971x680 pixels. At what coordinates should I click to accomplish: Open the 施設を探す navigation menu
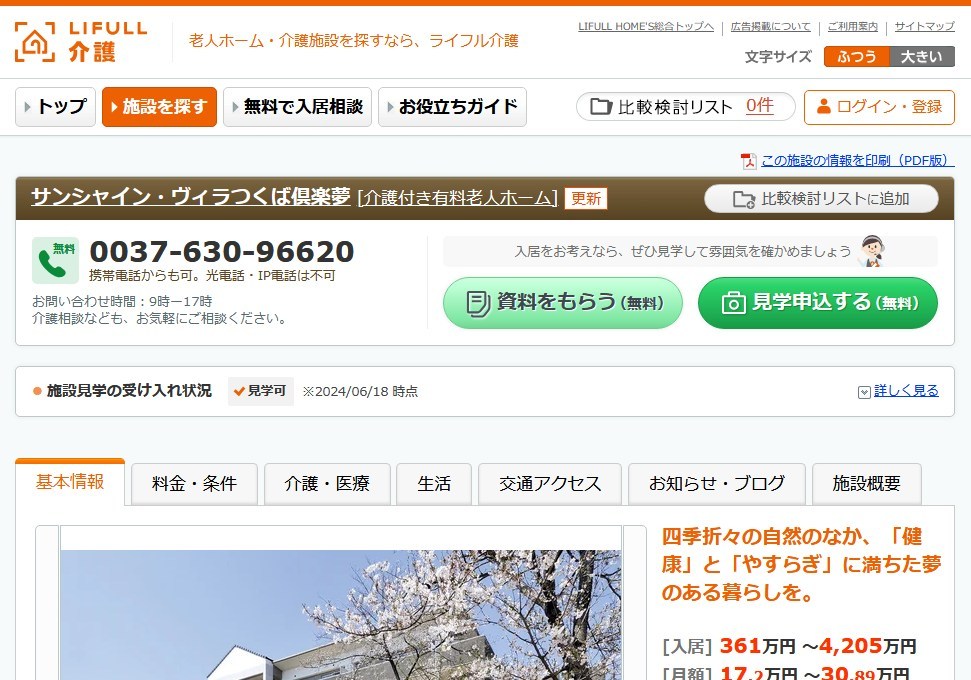(x=159, y=107)
